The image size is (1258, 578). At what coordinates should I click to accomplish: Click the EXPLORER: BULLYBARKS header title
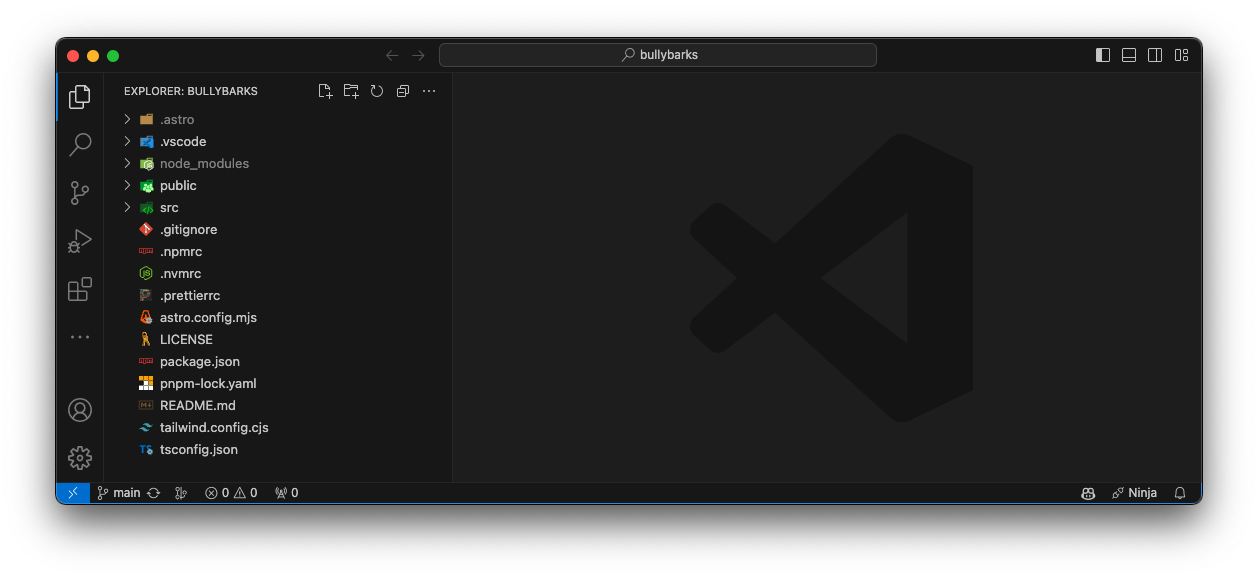[x=191, y=91]
